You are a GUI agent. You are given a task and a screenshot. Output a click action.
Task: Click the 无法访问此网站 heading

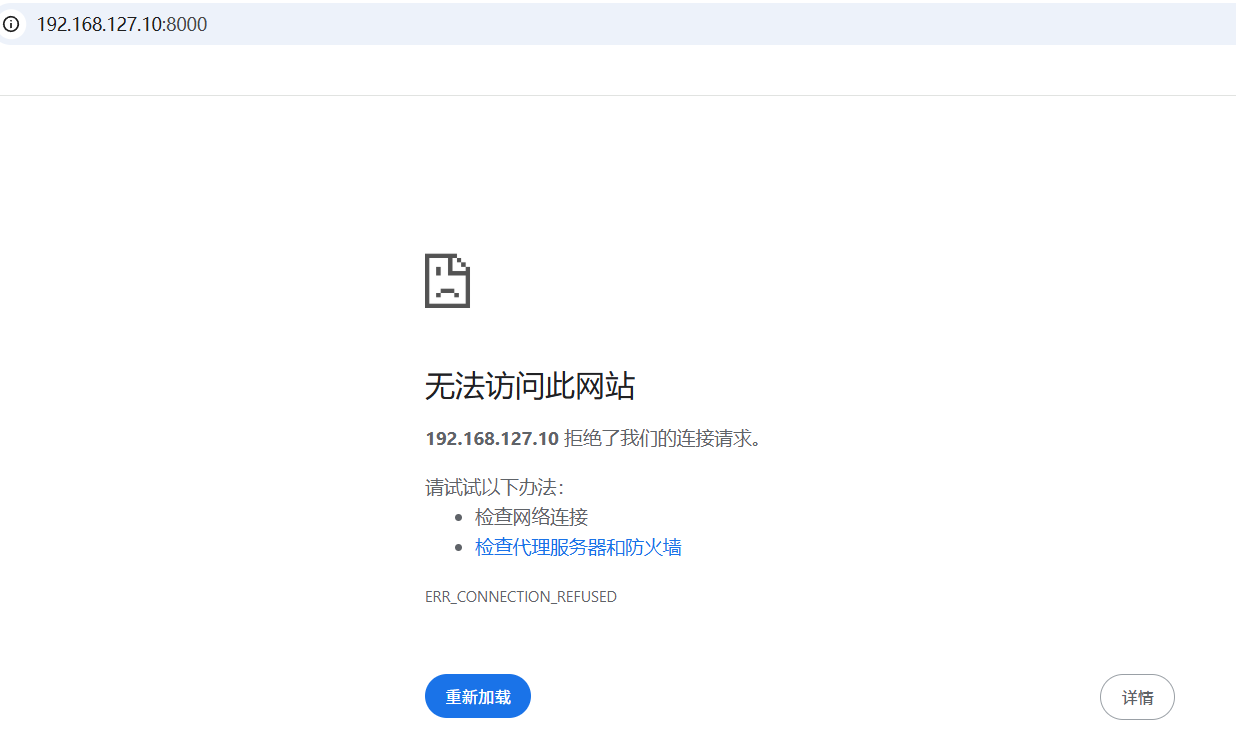(x=530, y=386)
